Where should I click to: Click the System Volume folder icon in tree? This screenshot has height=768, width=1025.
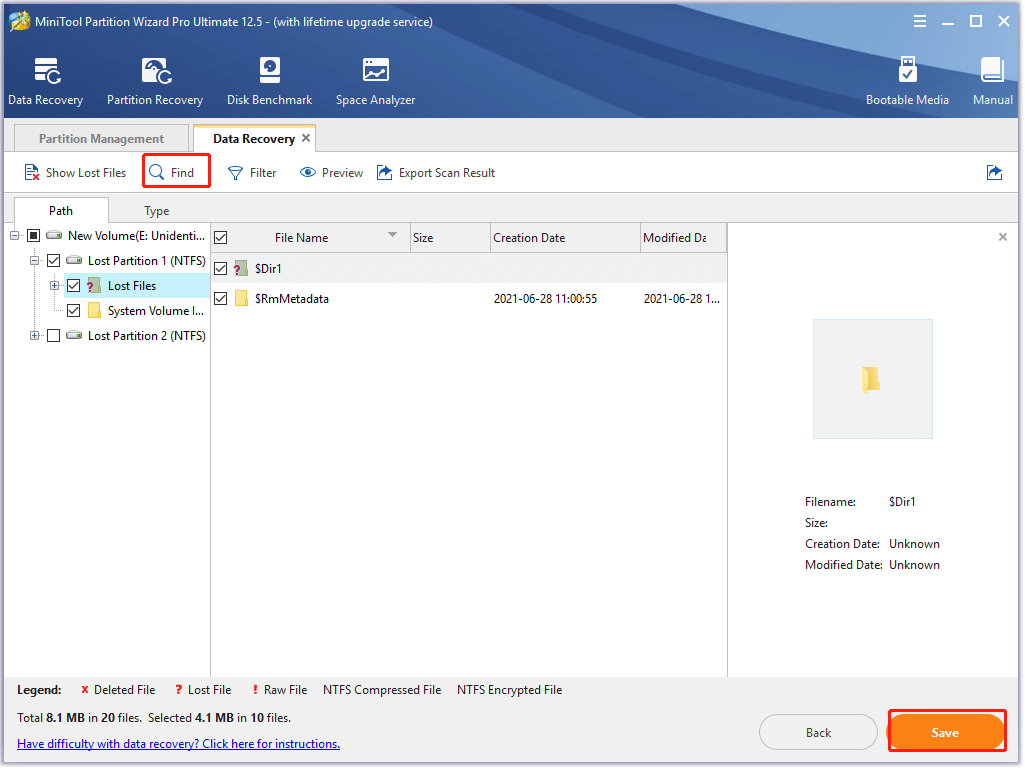[x=94, y=310]
